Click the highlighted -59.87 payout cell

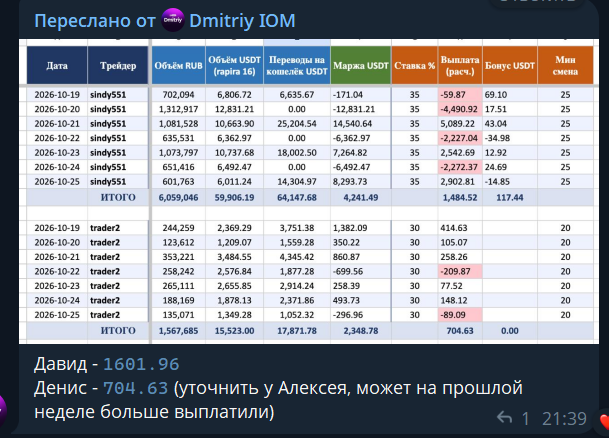point(460,95)
